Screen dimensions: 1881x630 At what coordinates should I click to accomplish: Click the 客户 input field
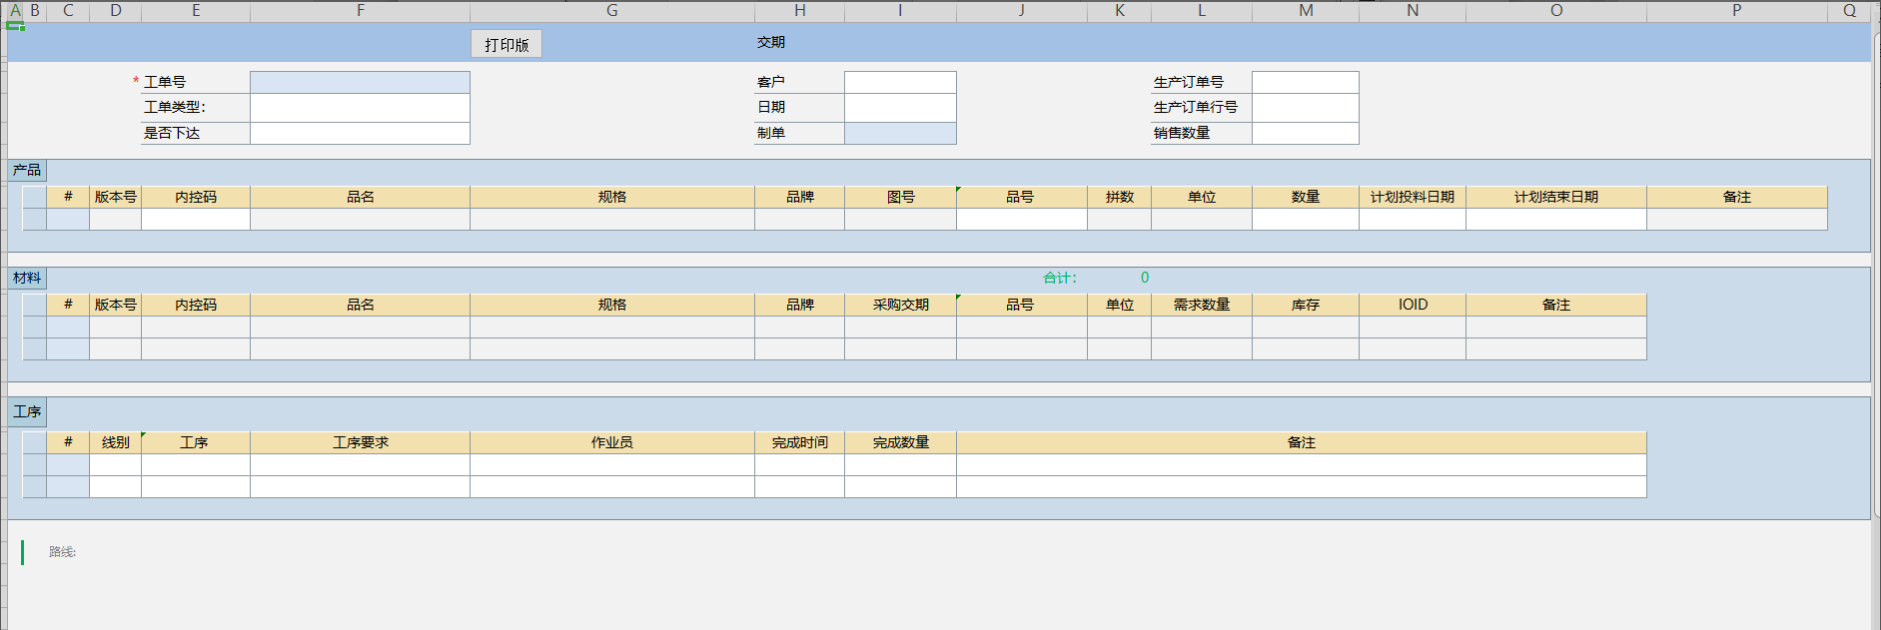[x=900, y=82]
